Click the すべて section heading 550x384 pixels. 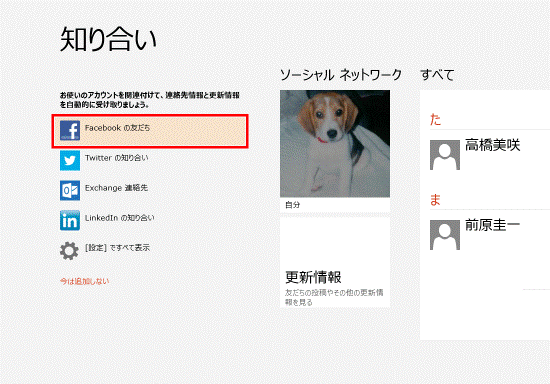pyautogui.click(x=437, y=75)
